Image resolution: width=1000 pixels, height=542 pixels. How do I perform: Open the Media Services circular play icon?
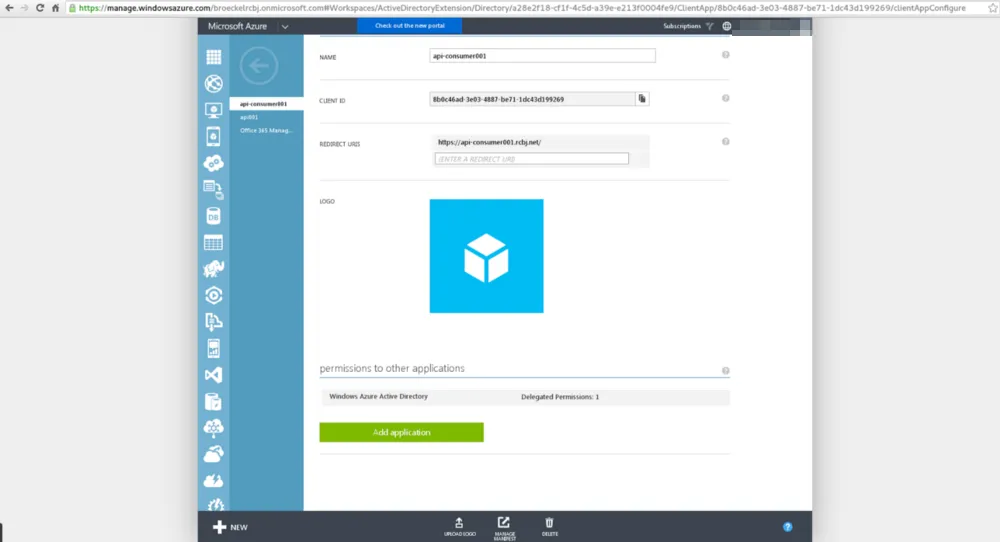pos(214,296)
